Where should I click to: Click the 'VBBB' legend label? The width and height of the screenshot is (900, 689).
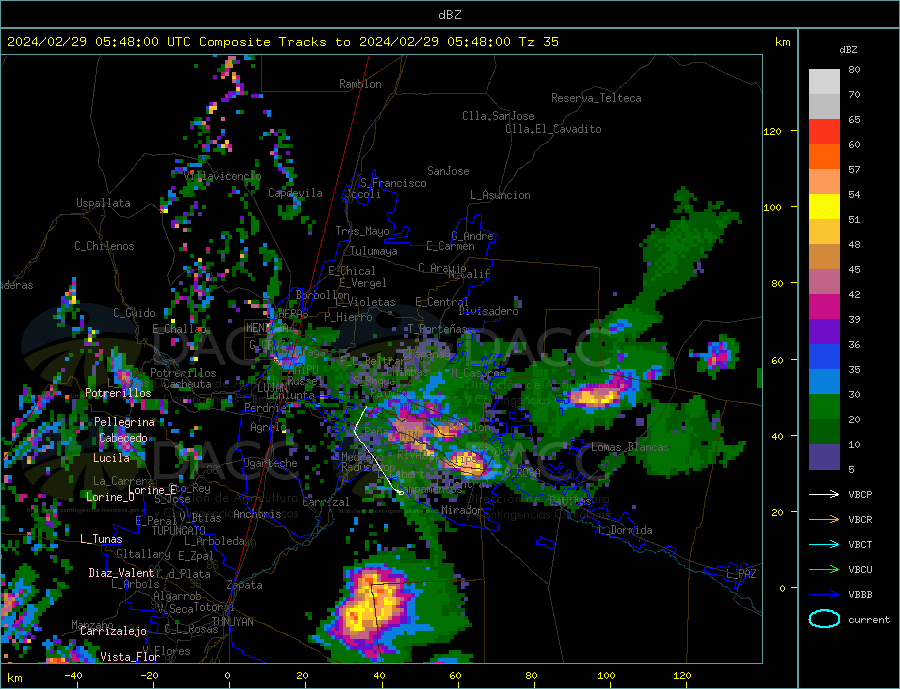(860, 595)
